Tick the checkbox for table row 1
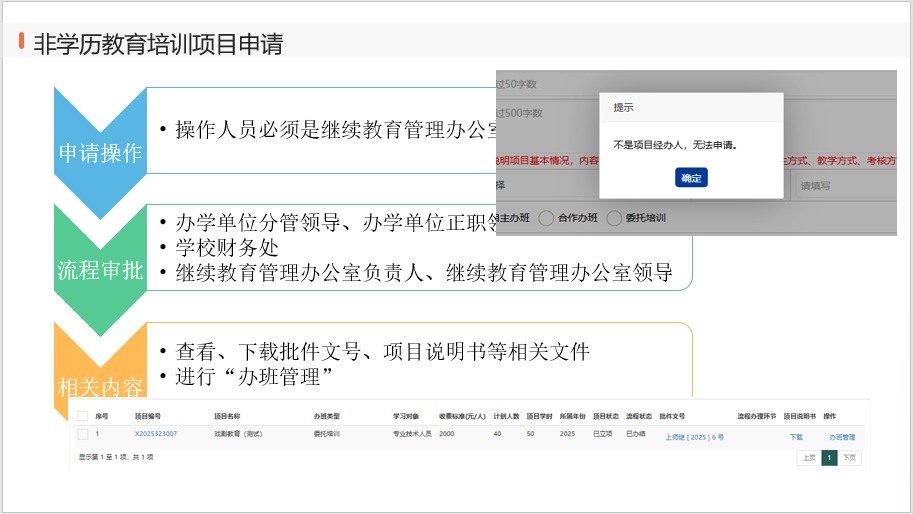The height and width of the screenshot is (514, 913). coord(83,434)
